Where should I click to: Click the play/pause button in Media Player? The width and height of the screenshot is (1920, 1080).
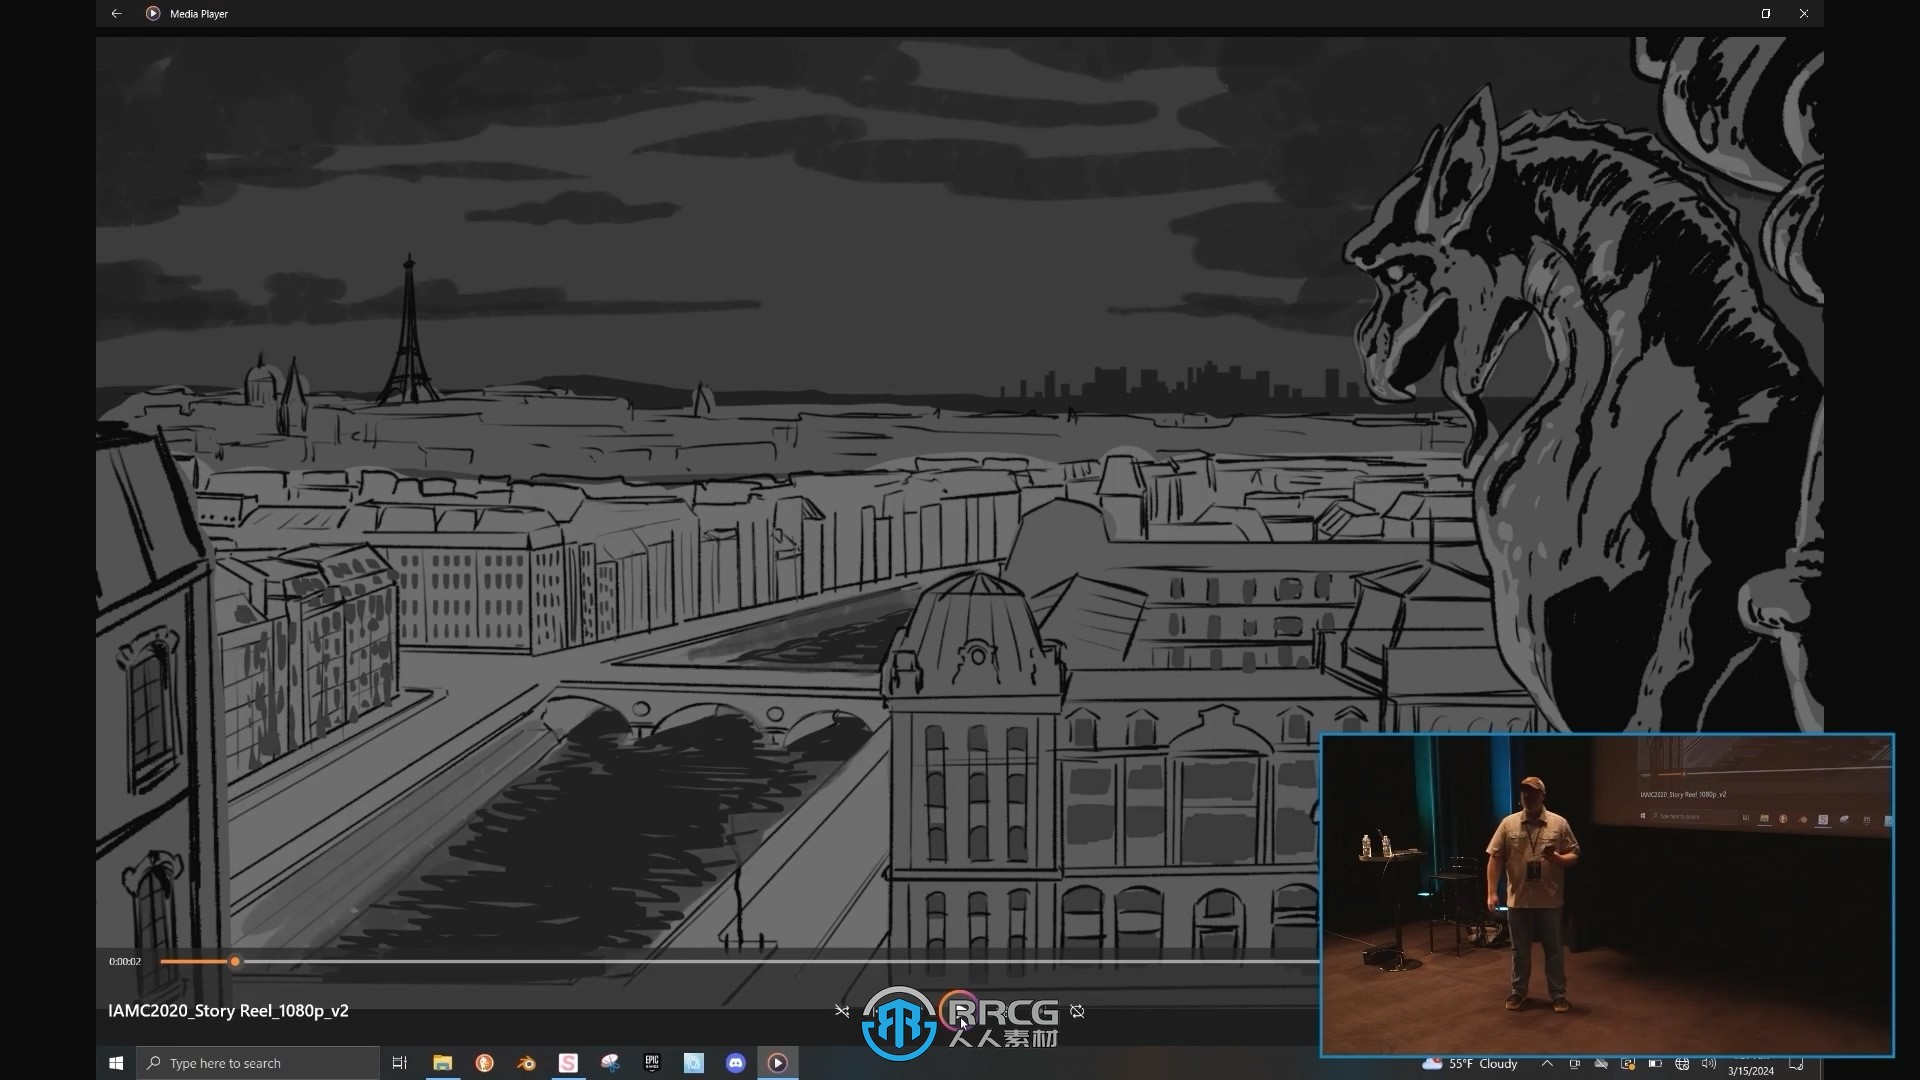[960, 1011]
